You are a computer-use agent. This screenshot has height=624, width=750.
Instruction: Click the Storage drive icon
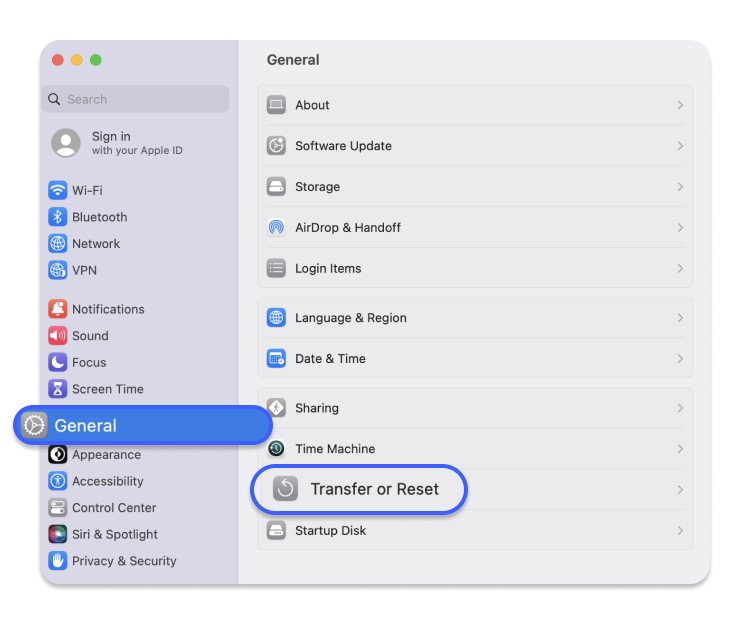(276, 186)
